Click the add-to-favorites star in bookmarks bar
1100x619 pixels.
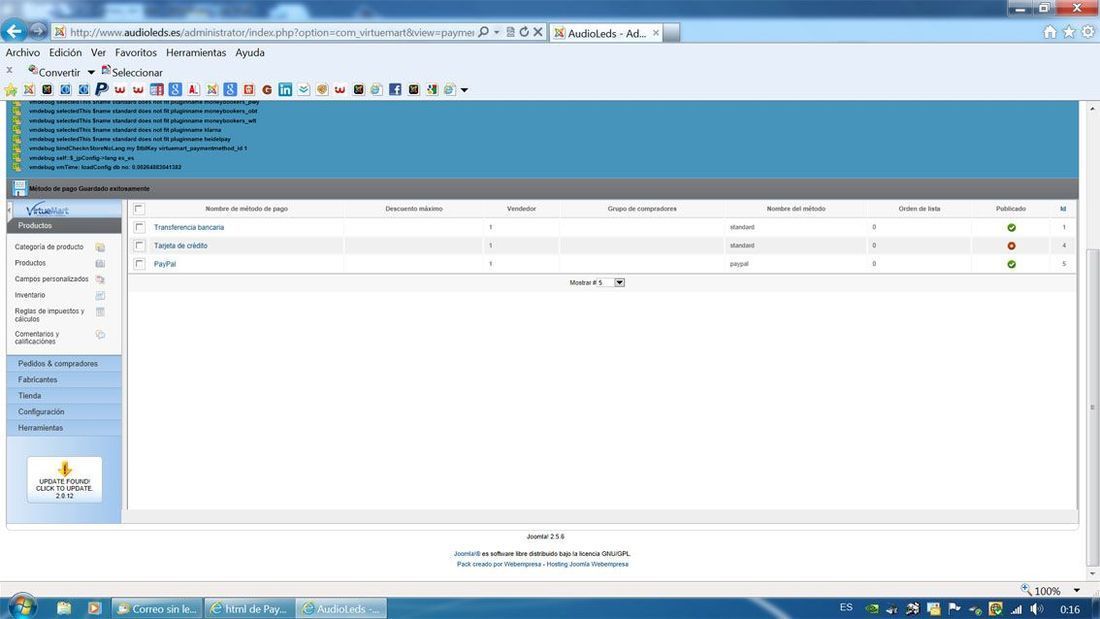pos(11,89)
